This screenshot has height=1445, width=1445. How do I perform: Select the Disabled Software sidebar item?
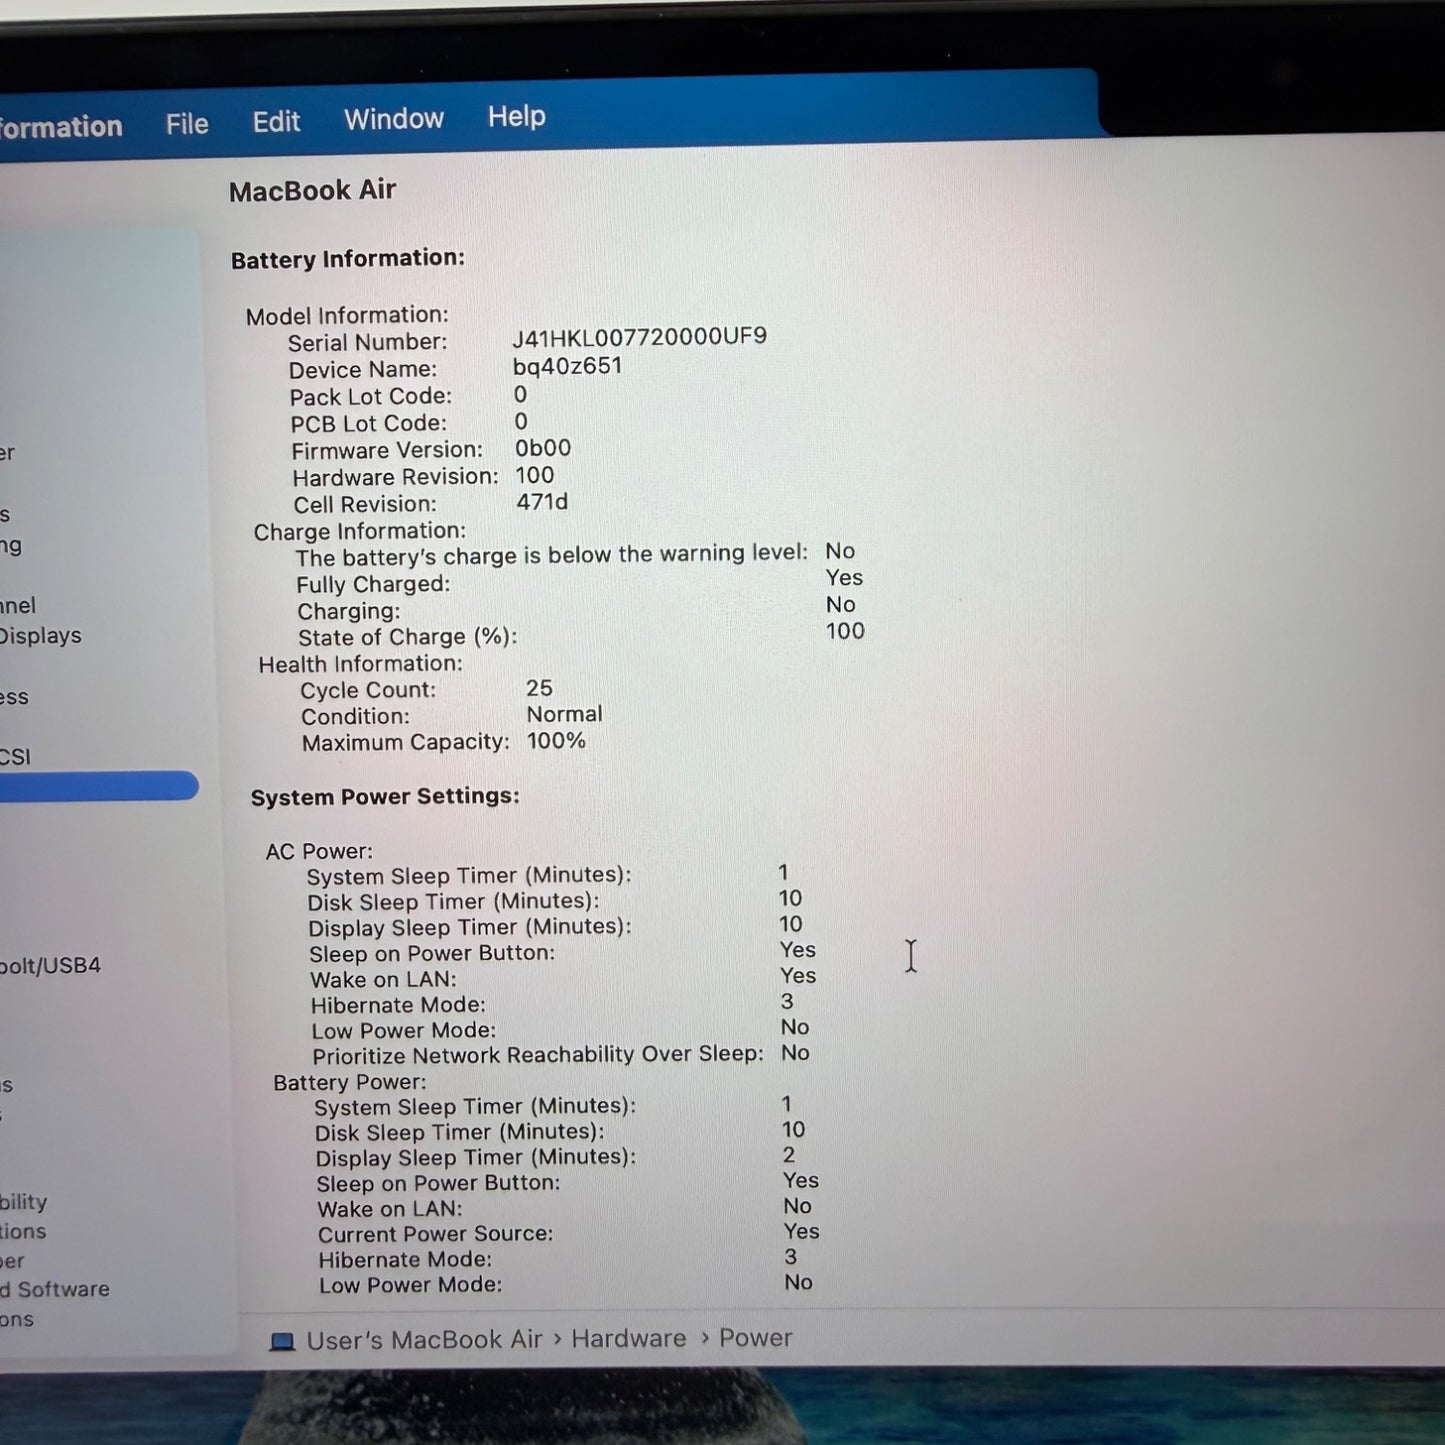(x=55, y=1290)
